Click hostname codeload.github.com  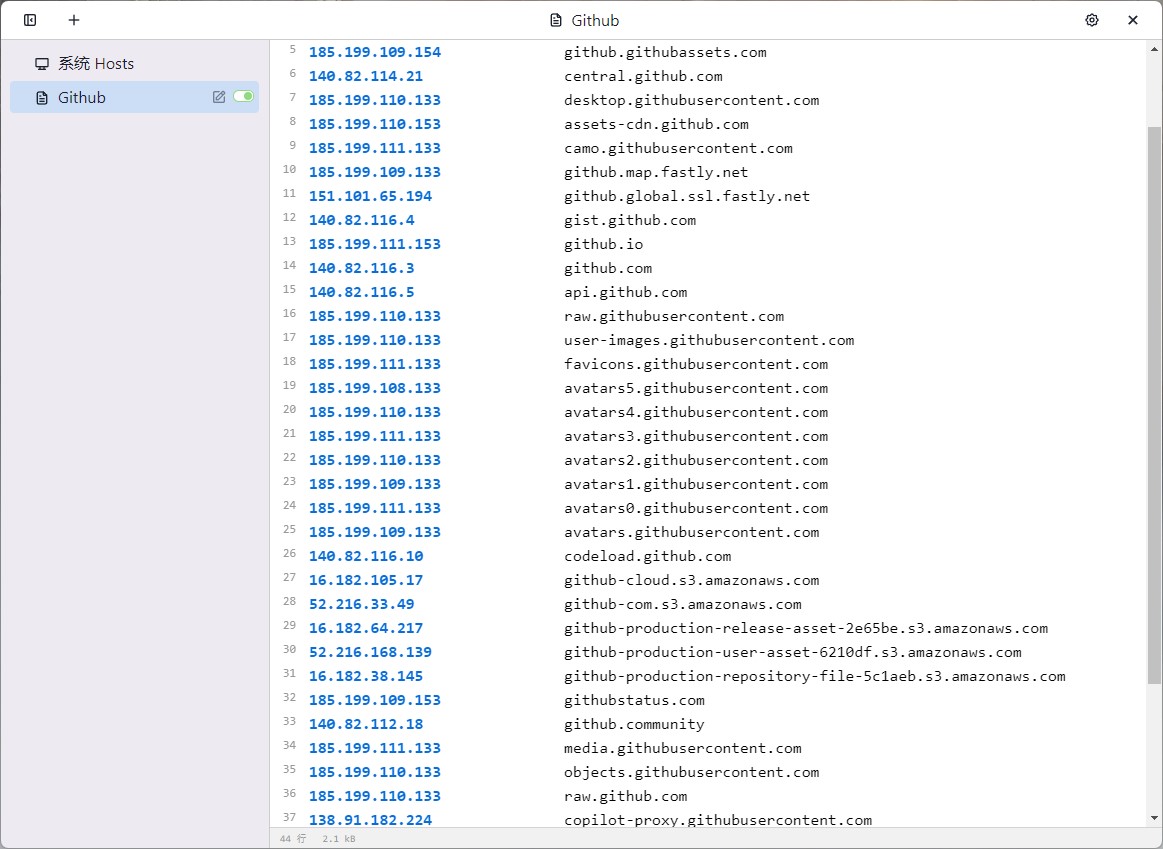[x=648, y=556]
